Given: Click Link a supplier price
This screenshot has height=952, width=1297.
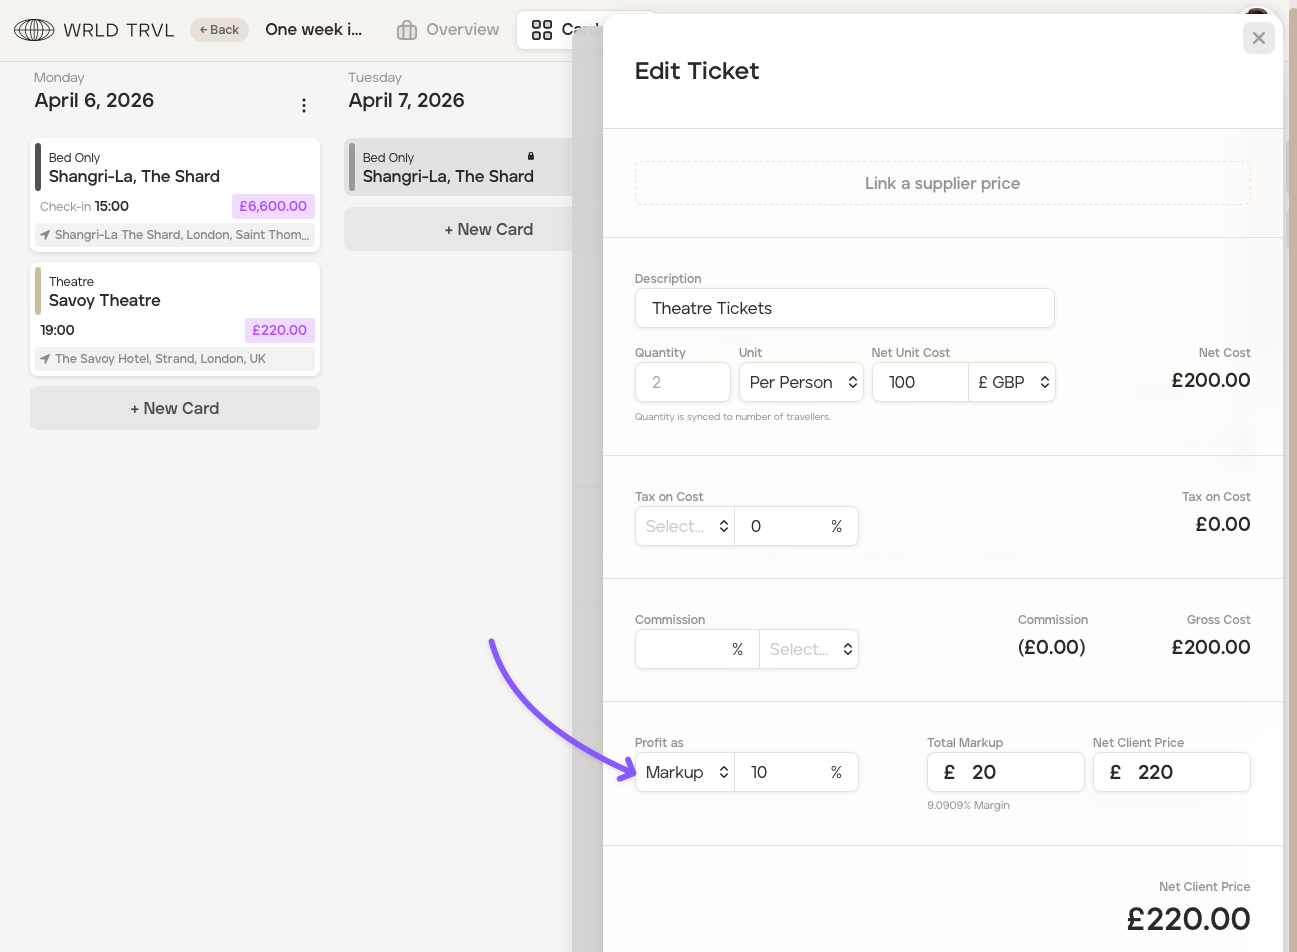Looking at the screenshot, I should pos(942,183).
